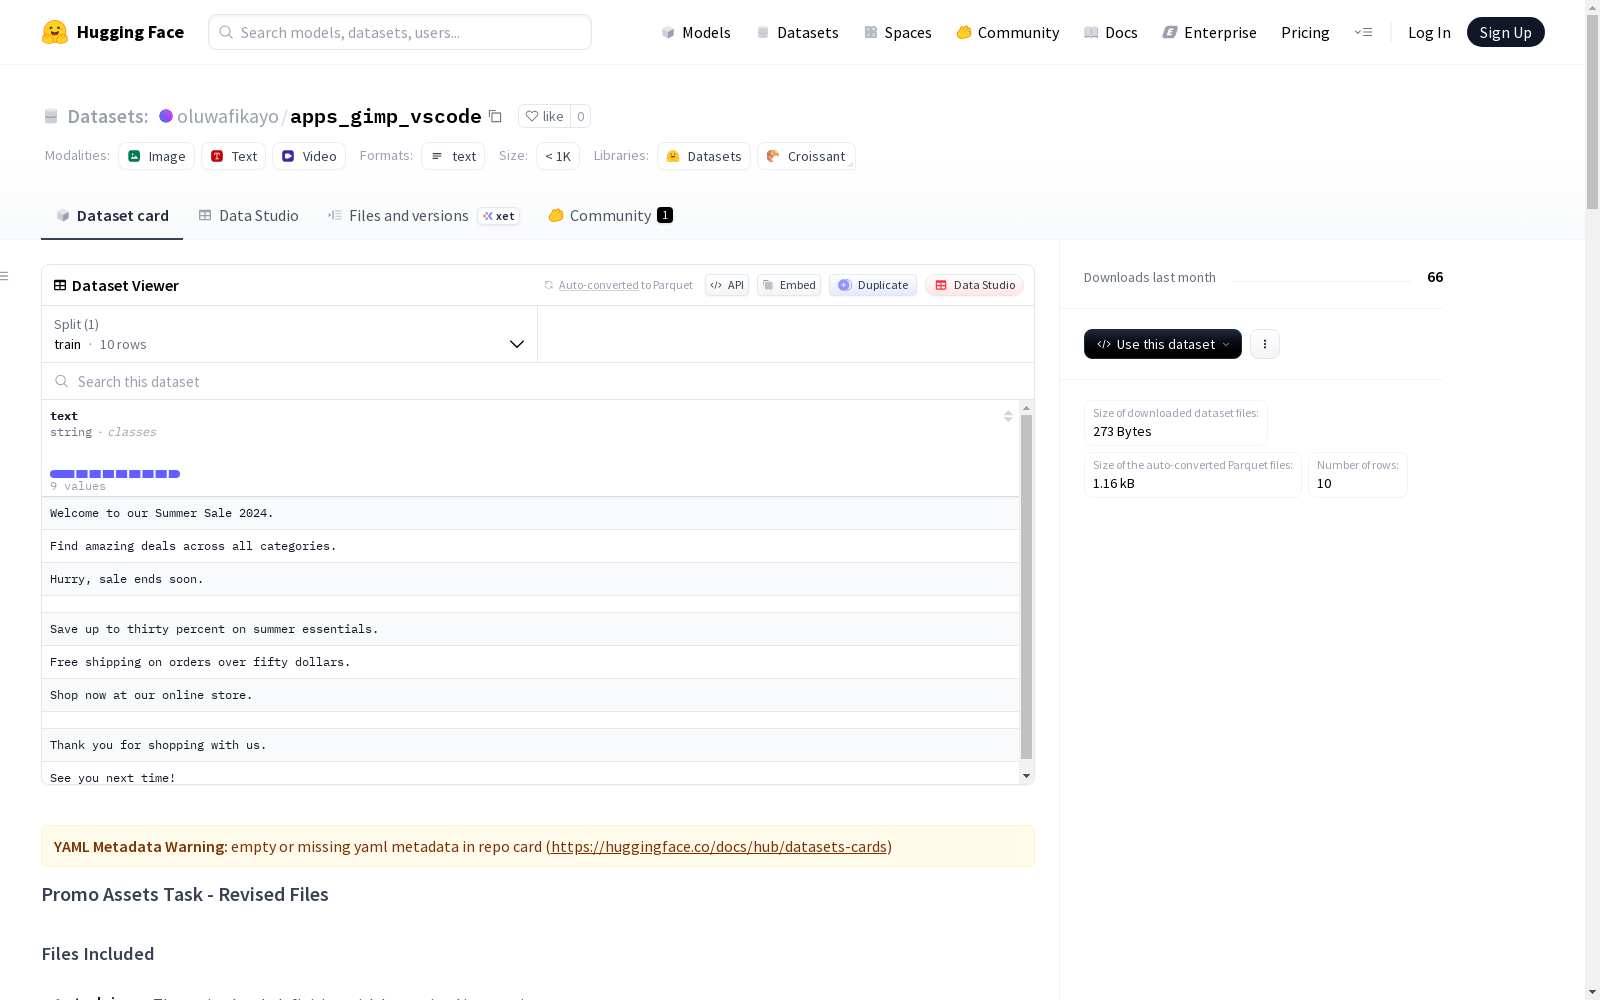1600x1000 pixels.
Task: Click the dataset viewer vertical scrollbar
Action: [1026, 587]
